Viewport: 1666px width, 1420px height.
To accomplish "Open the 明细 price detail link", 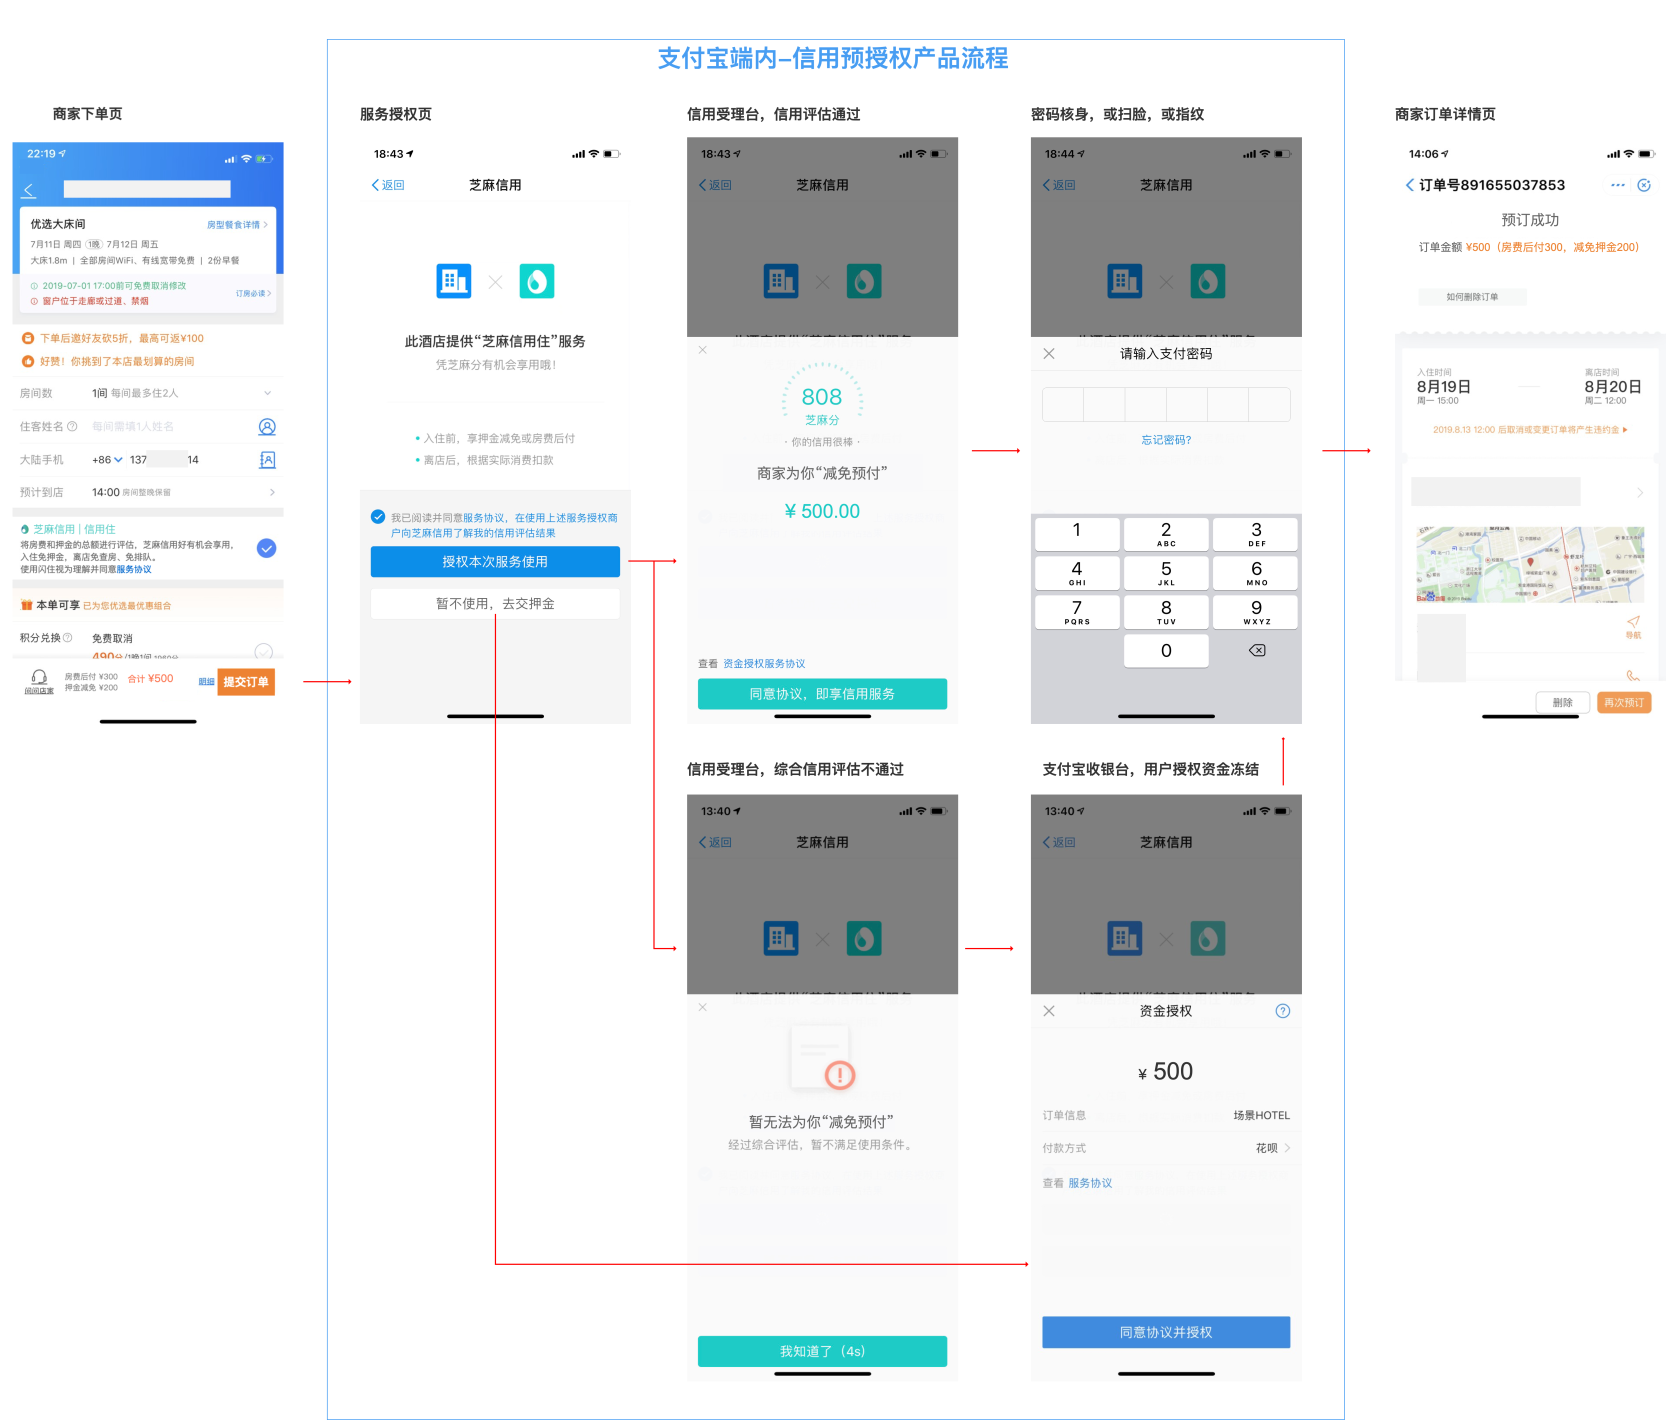I will point(206,682).
